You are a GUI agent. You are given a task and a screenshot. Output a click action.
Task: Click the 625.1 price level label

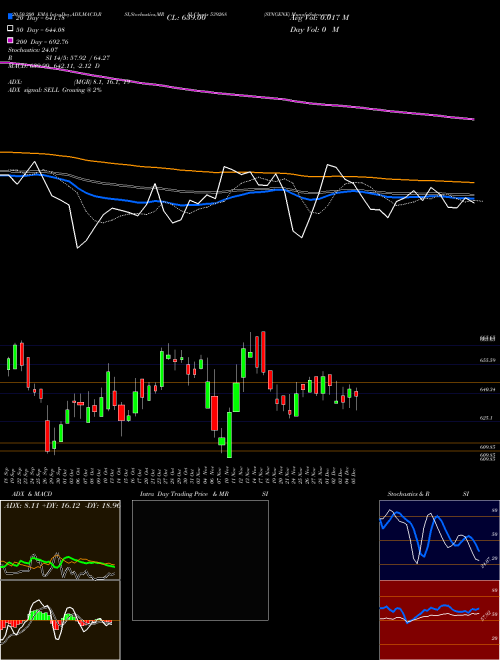coord(486,418)
